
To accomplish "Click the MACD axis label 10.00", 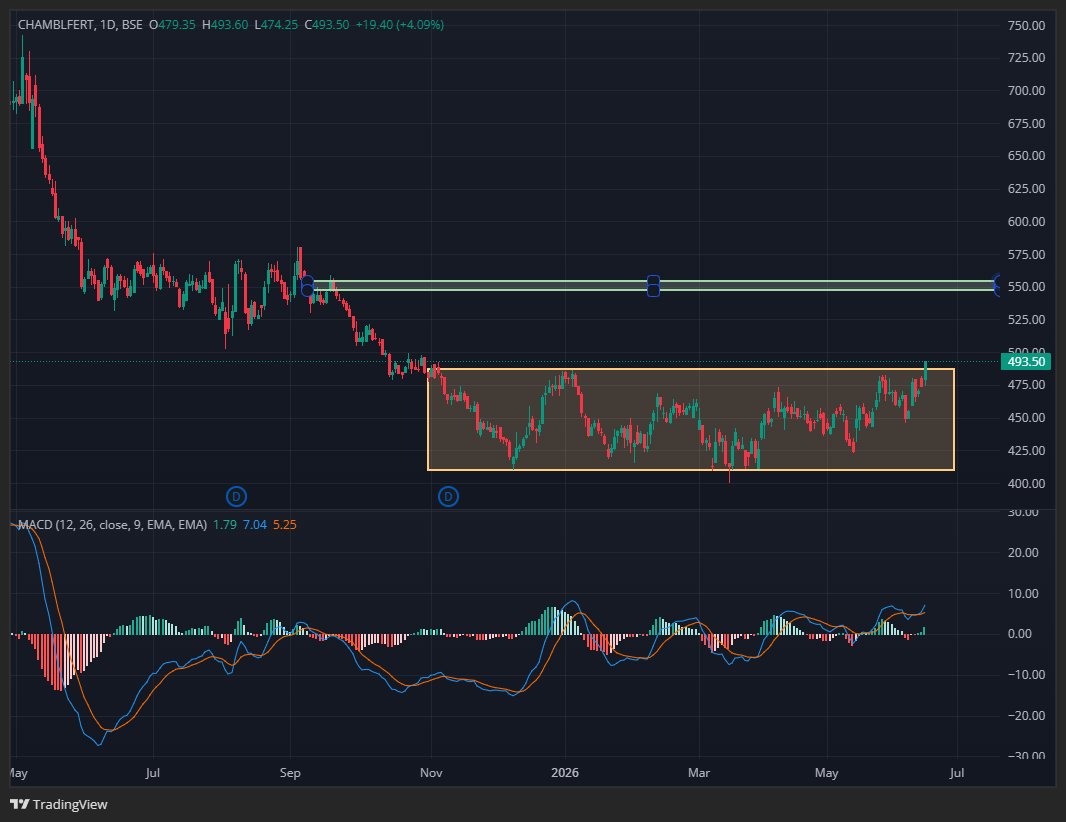I will (1022, 593).
